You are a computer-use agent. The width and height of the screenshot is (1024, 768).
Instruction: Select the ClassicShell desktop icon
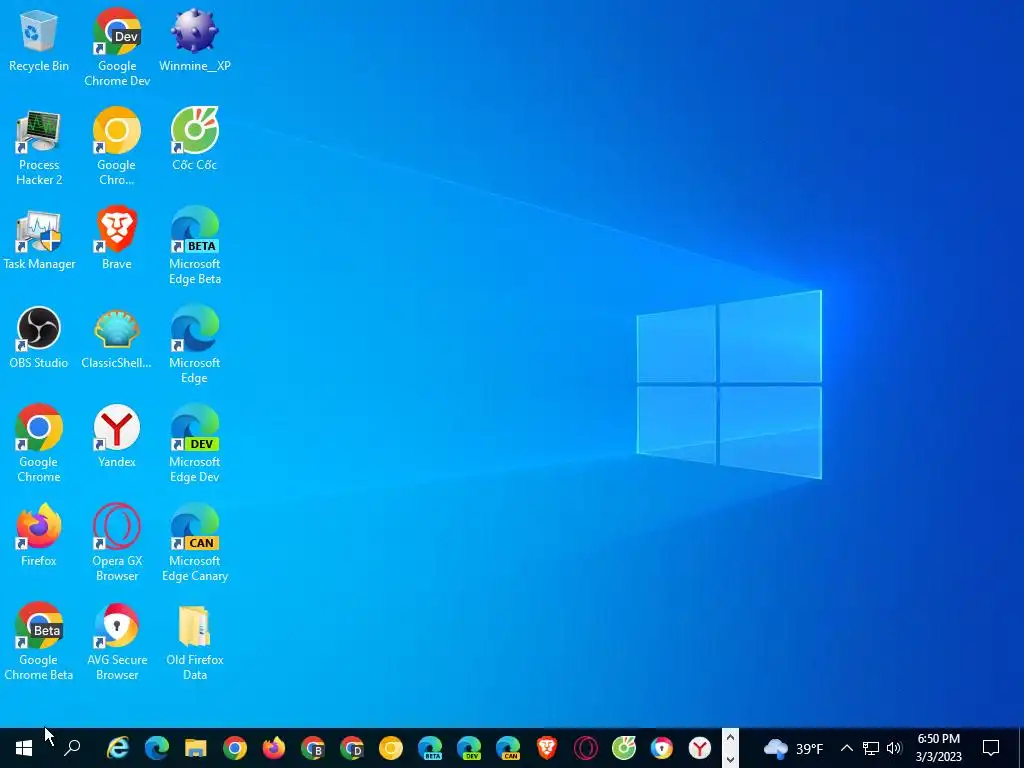[x=117, y=338]
